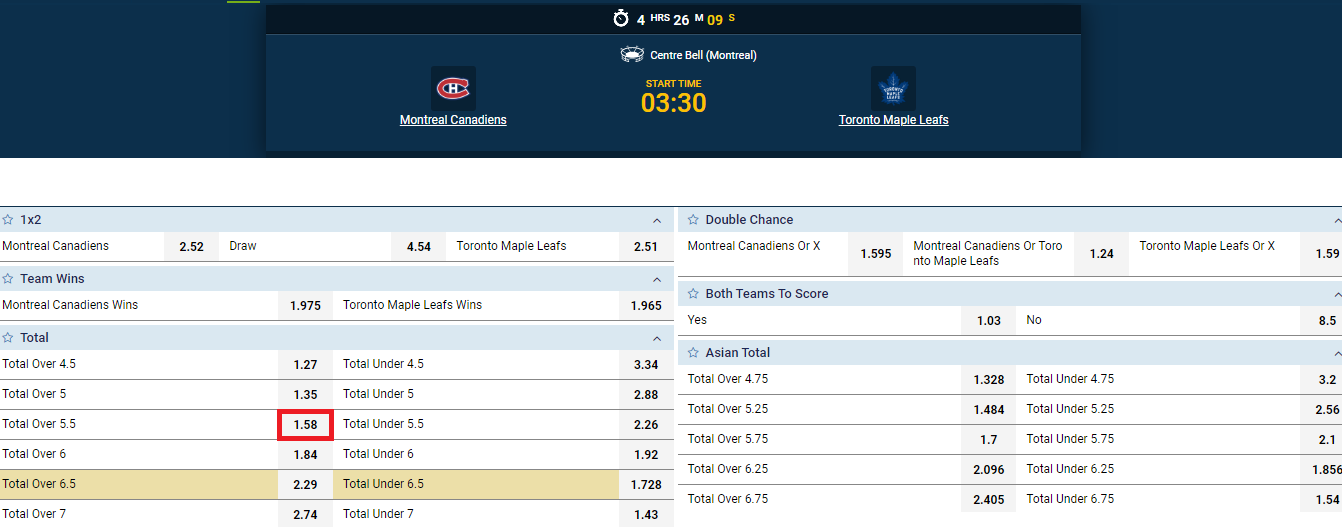Click the 03:30 start time
The width and height of the screenshot is (1342, 527).
[x=674, y=103]
